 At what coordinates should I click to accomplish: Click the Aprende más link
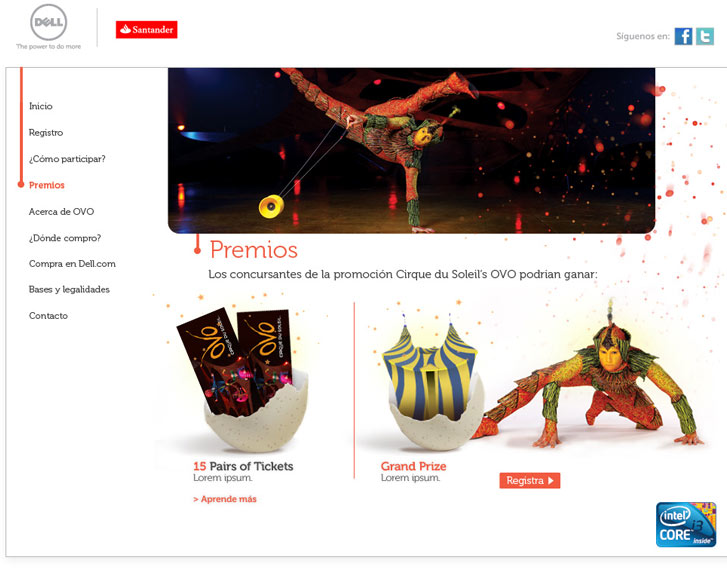(225, 499)
